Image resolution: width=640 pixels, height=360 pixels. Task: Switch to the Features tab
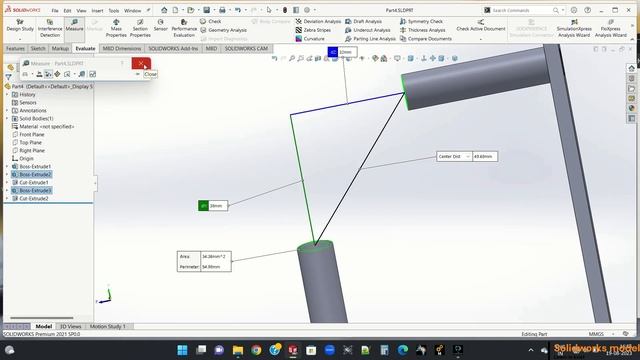pos(15,49)
